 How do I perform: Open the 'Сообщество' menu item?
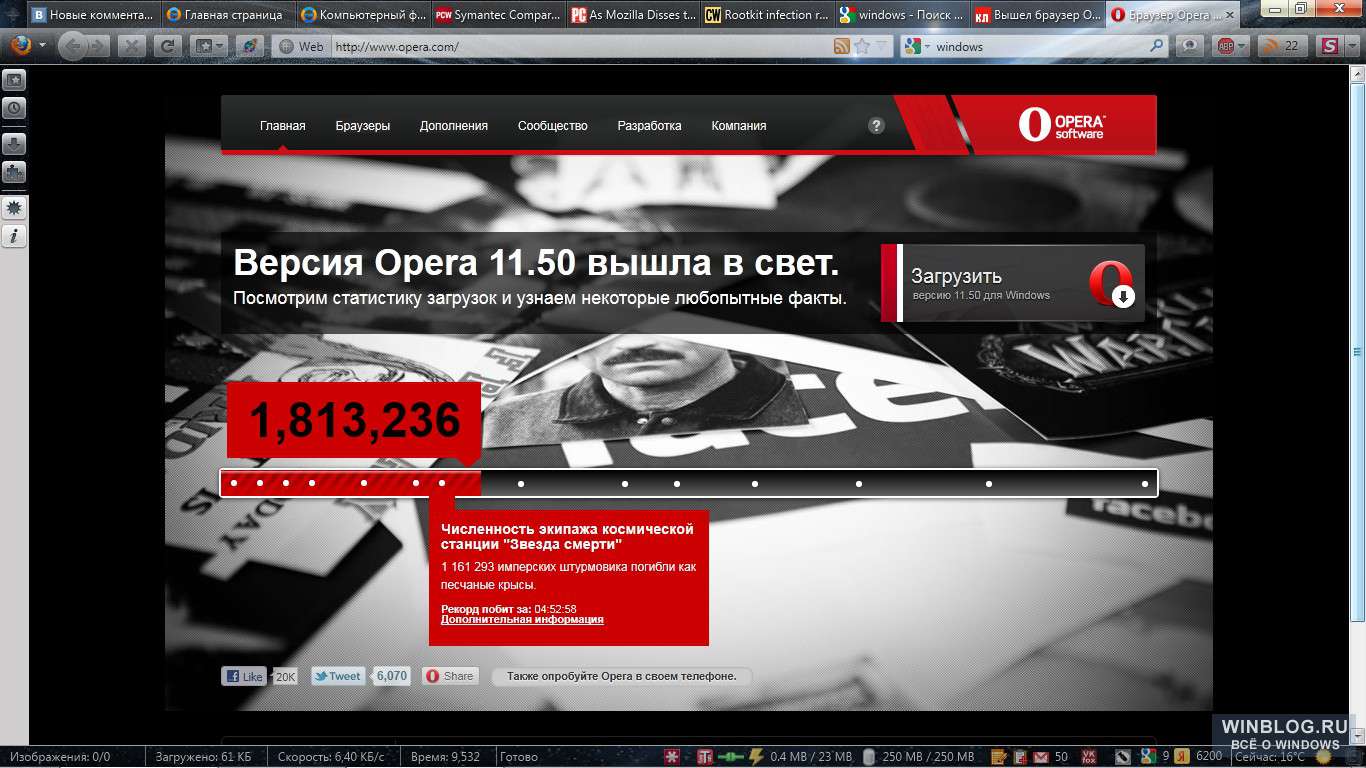[553, 126]
